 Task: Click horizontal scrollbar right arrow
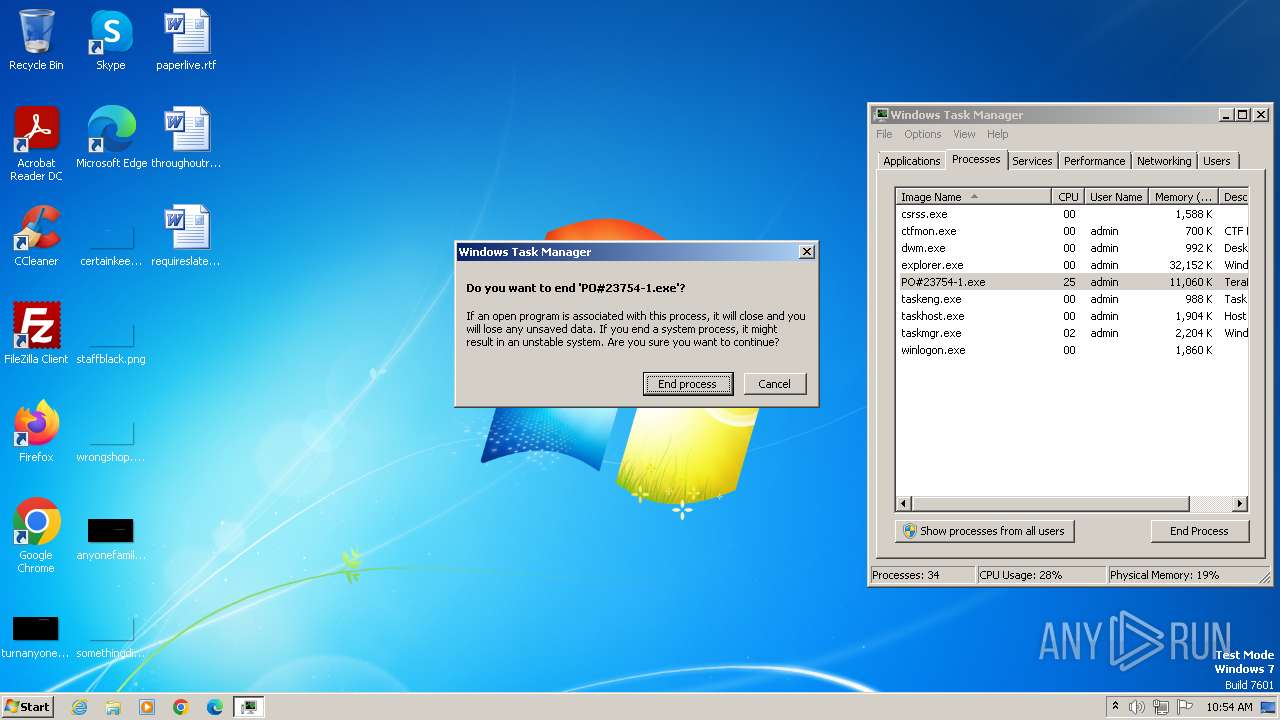click(x=1240, y=504)
